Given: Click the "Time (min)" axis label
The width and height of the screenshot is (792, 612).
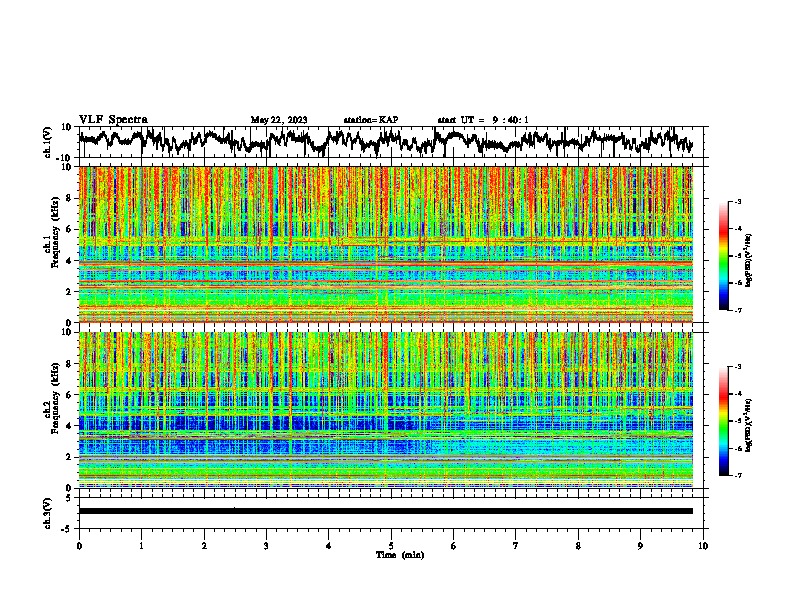Looking at the screenshot, I should pyautogui.click(x=400, y=555).
